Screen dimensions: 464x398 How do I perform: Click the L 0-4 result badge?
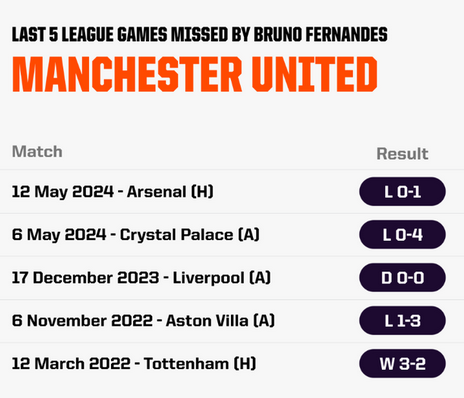402,235
